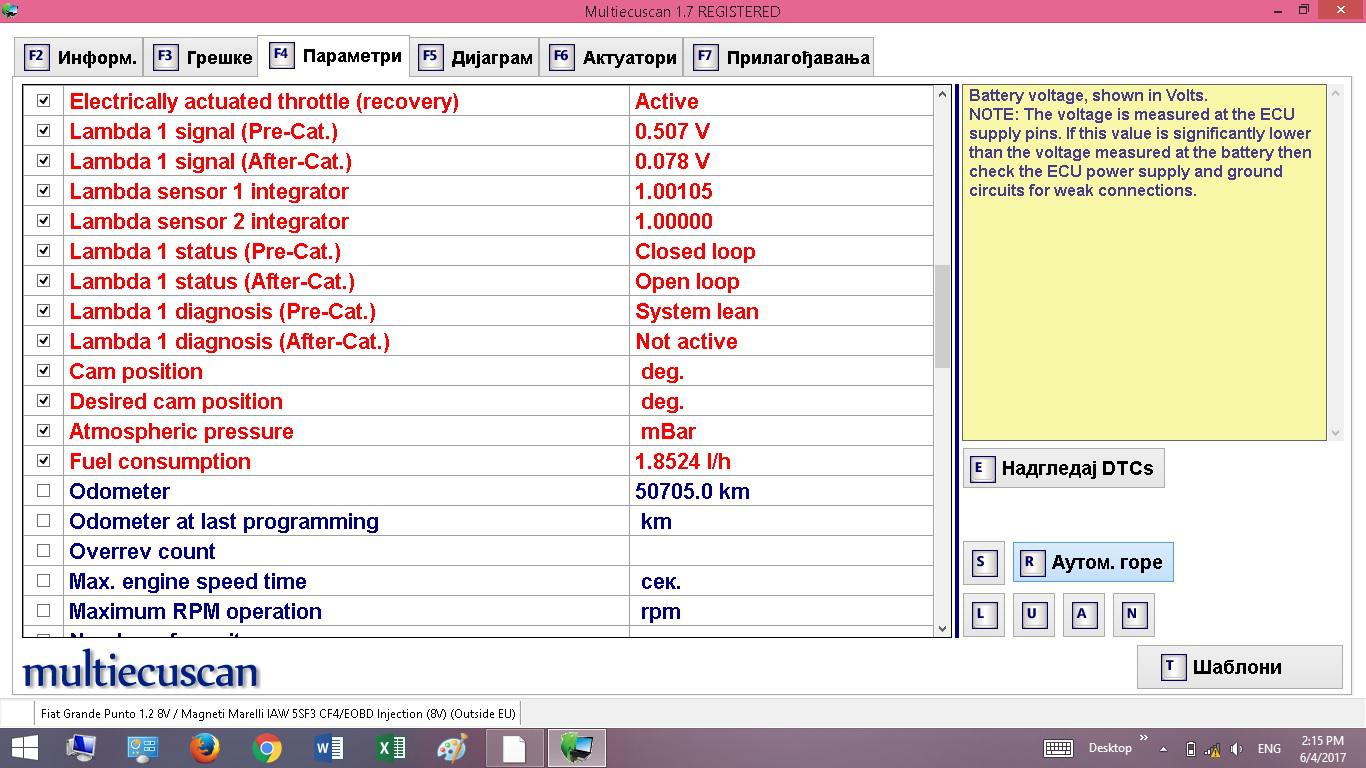
Task: Click the volume speaker tray icon
Action: [x=1237, y=749]
